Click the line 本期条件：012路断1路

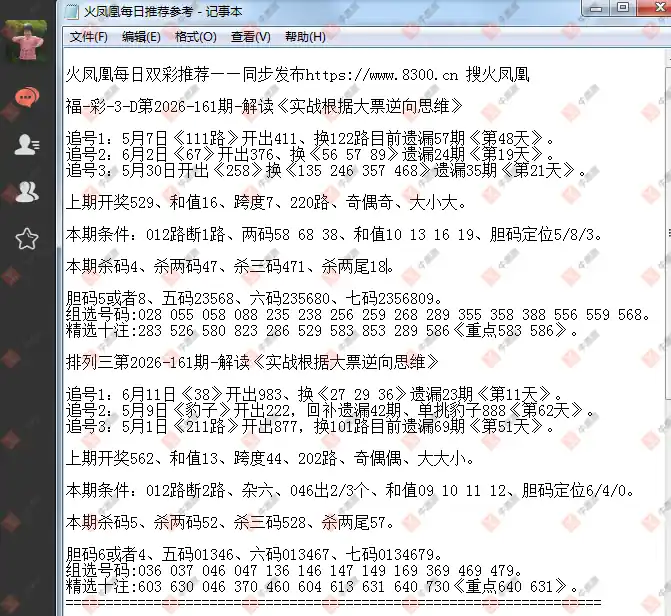coord(335,235)
